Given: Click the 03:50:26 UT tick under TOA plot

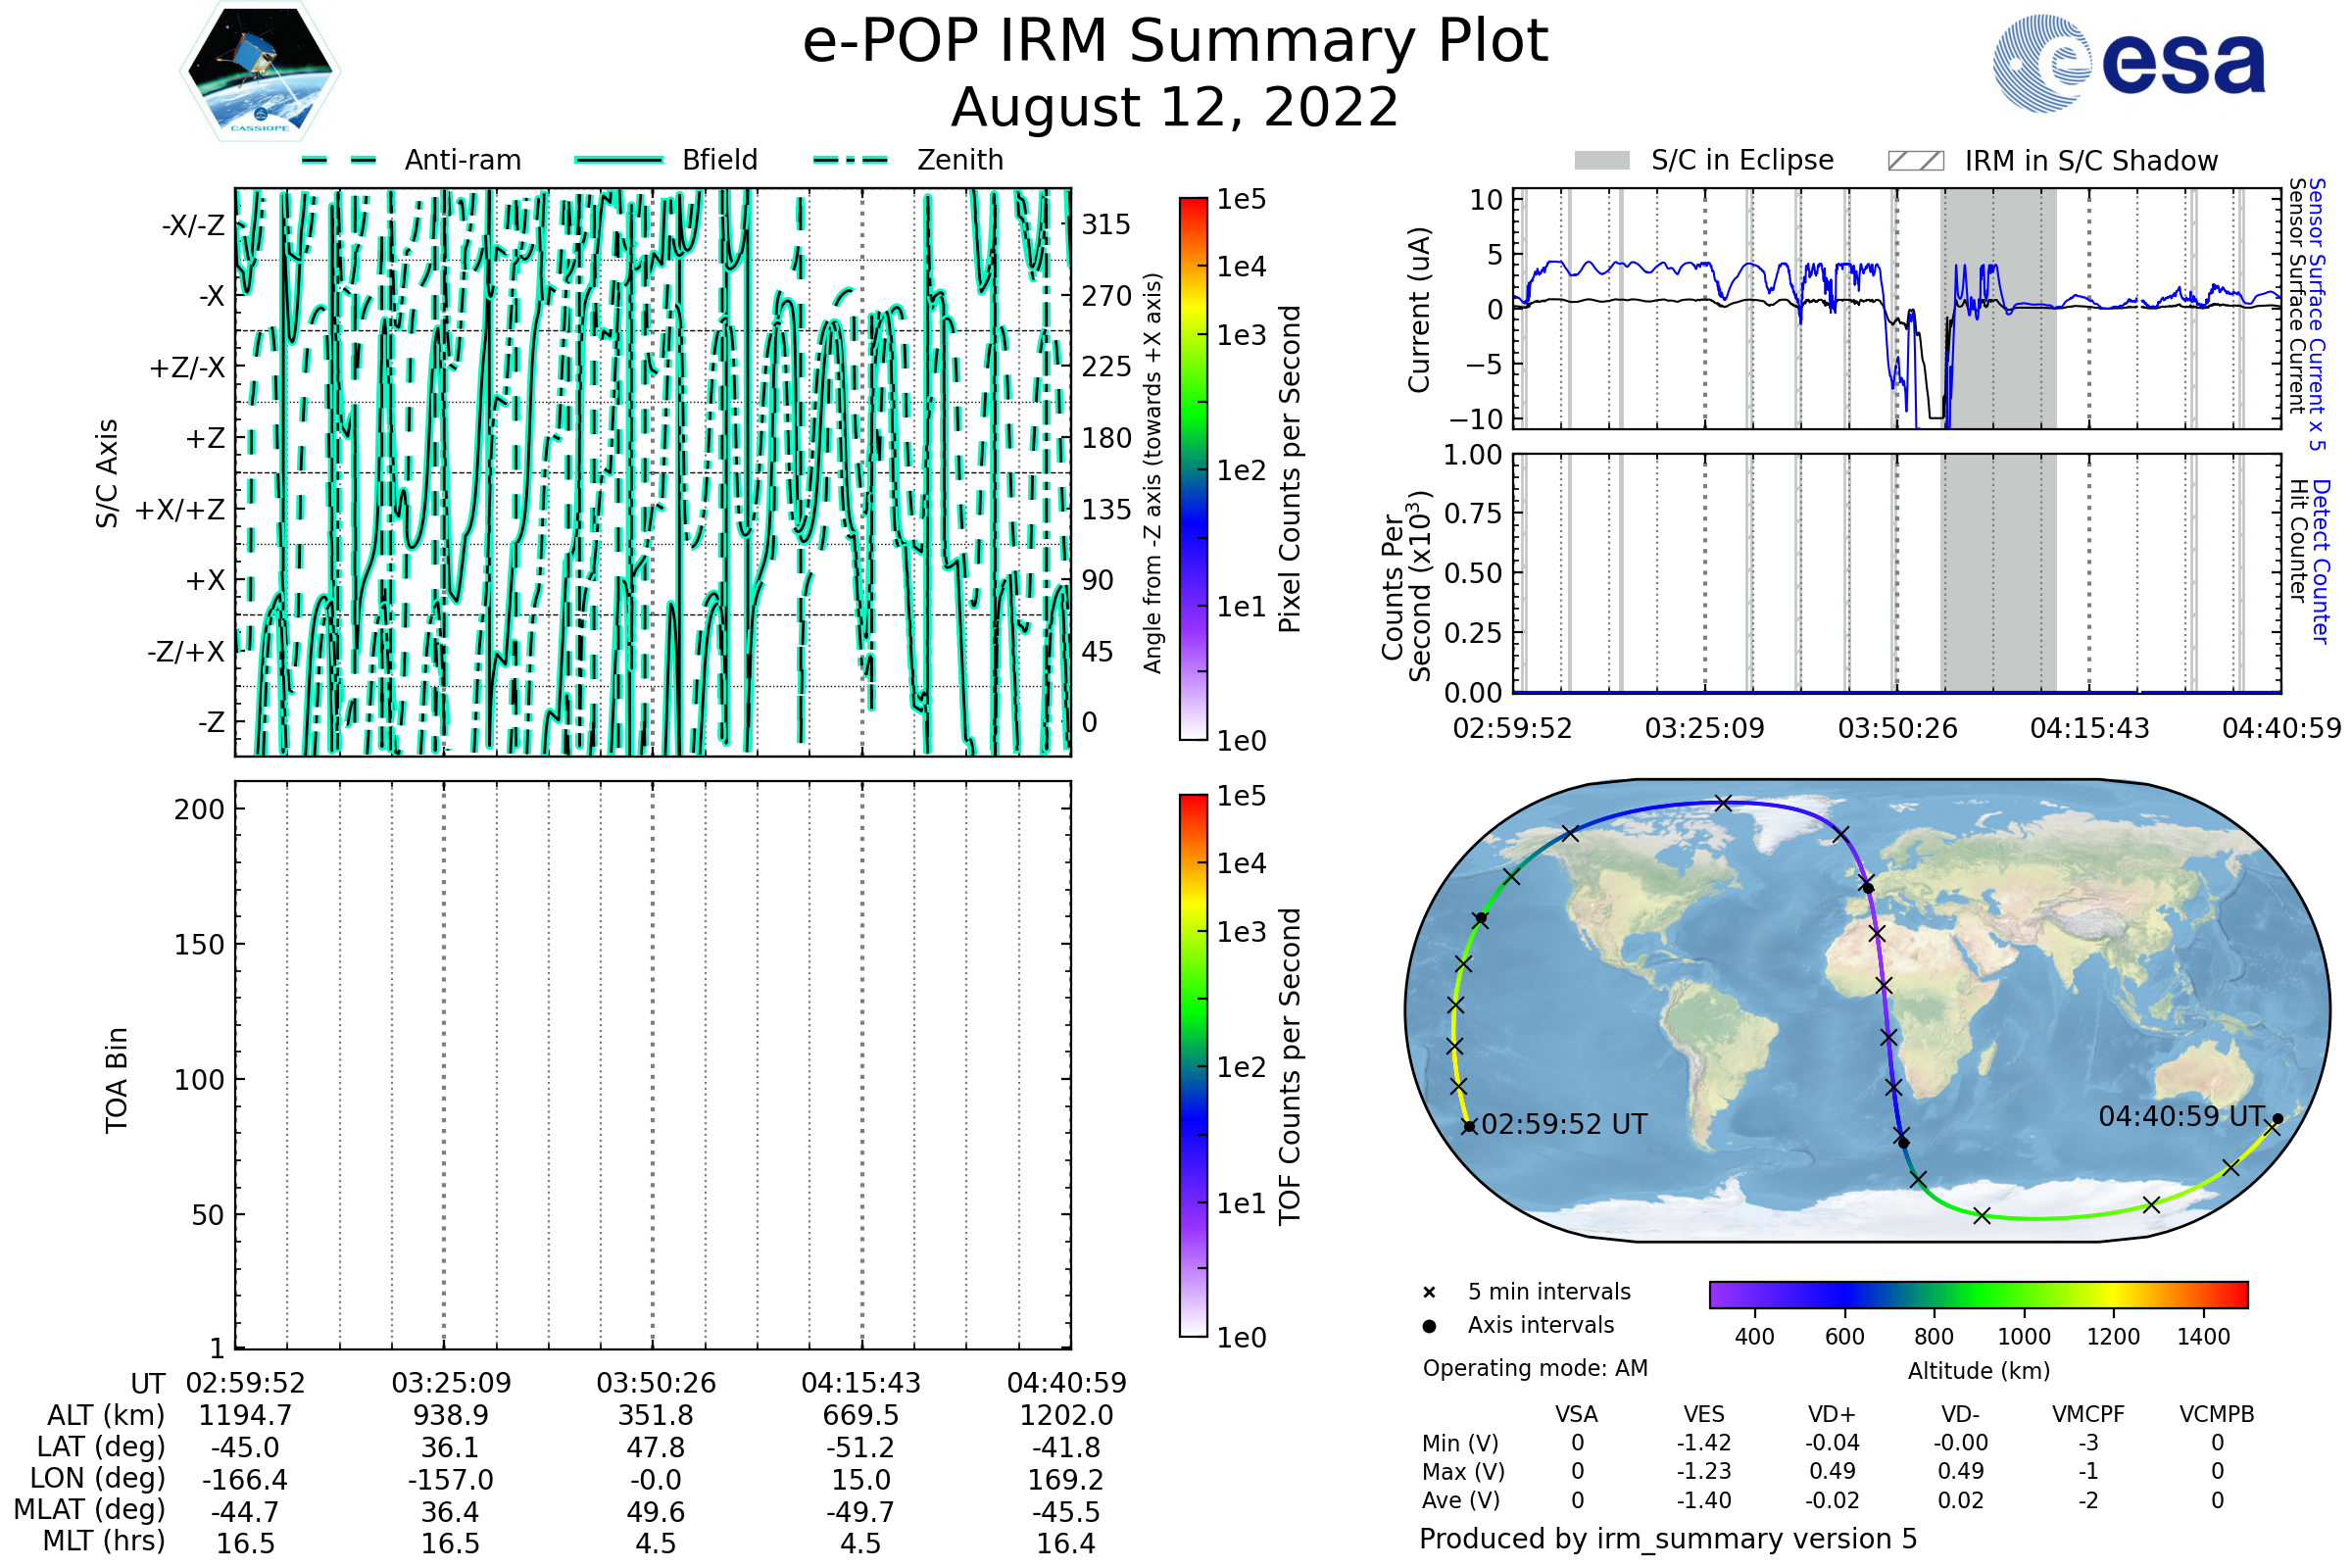Looking at the screenshot, I should click(x=656, y=1383).
